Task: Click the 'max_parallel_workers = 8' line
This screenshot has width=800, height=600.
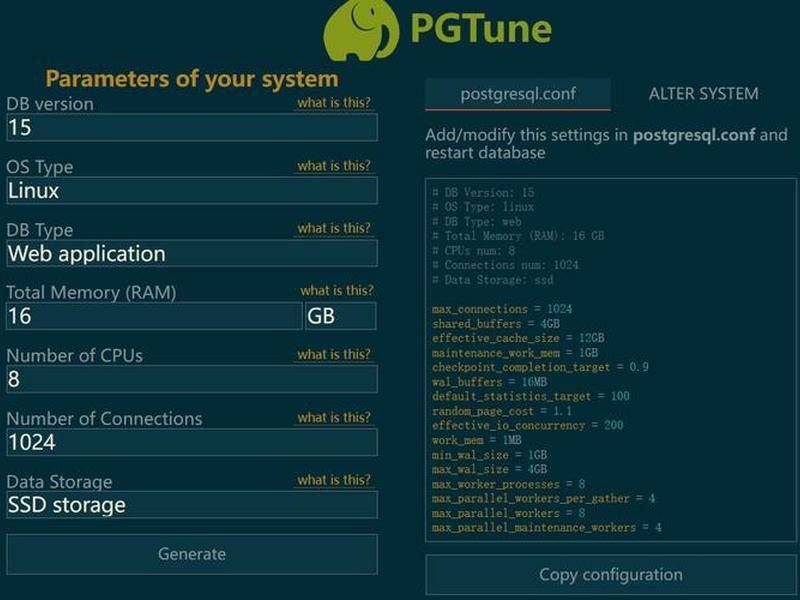Action: tap(509, 513)
